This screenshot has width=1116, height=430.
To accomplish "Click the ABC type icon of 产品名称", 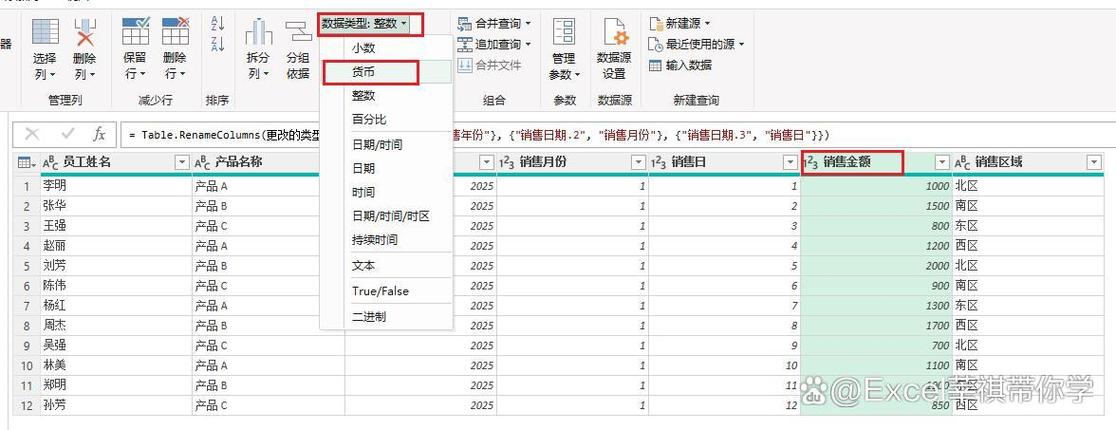I will tap(203, 163).
